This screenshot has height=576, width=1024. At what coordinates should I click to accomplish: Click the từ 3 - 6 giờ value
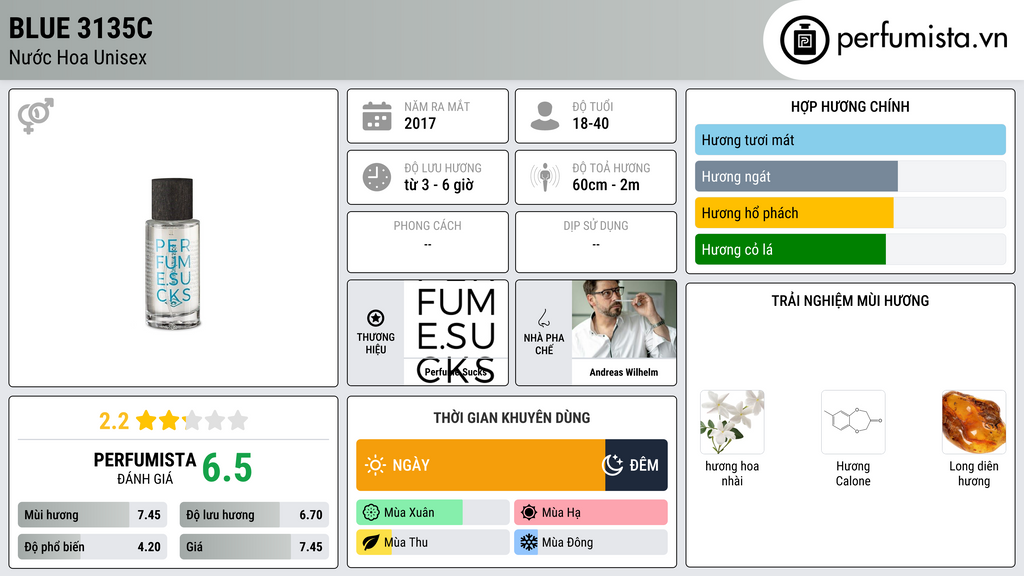pos(439,185)
